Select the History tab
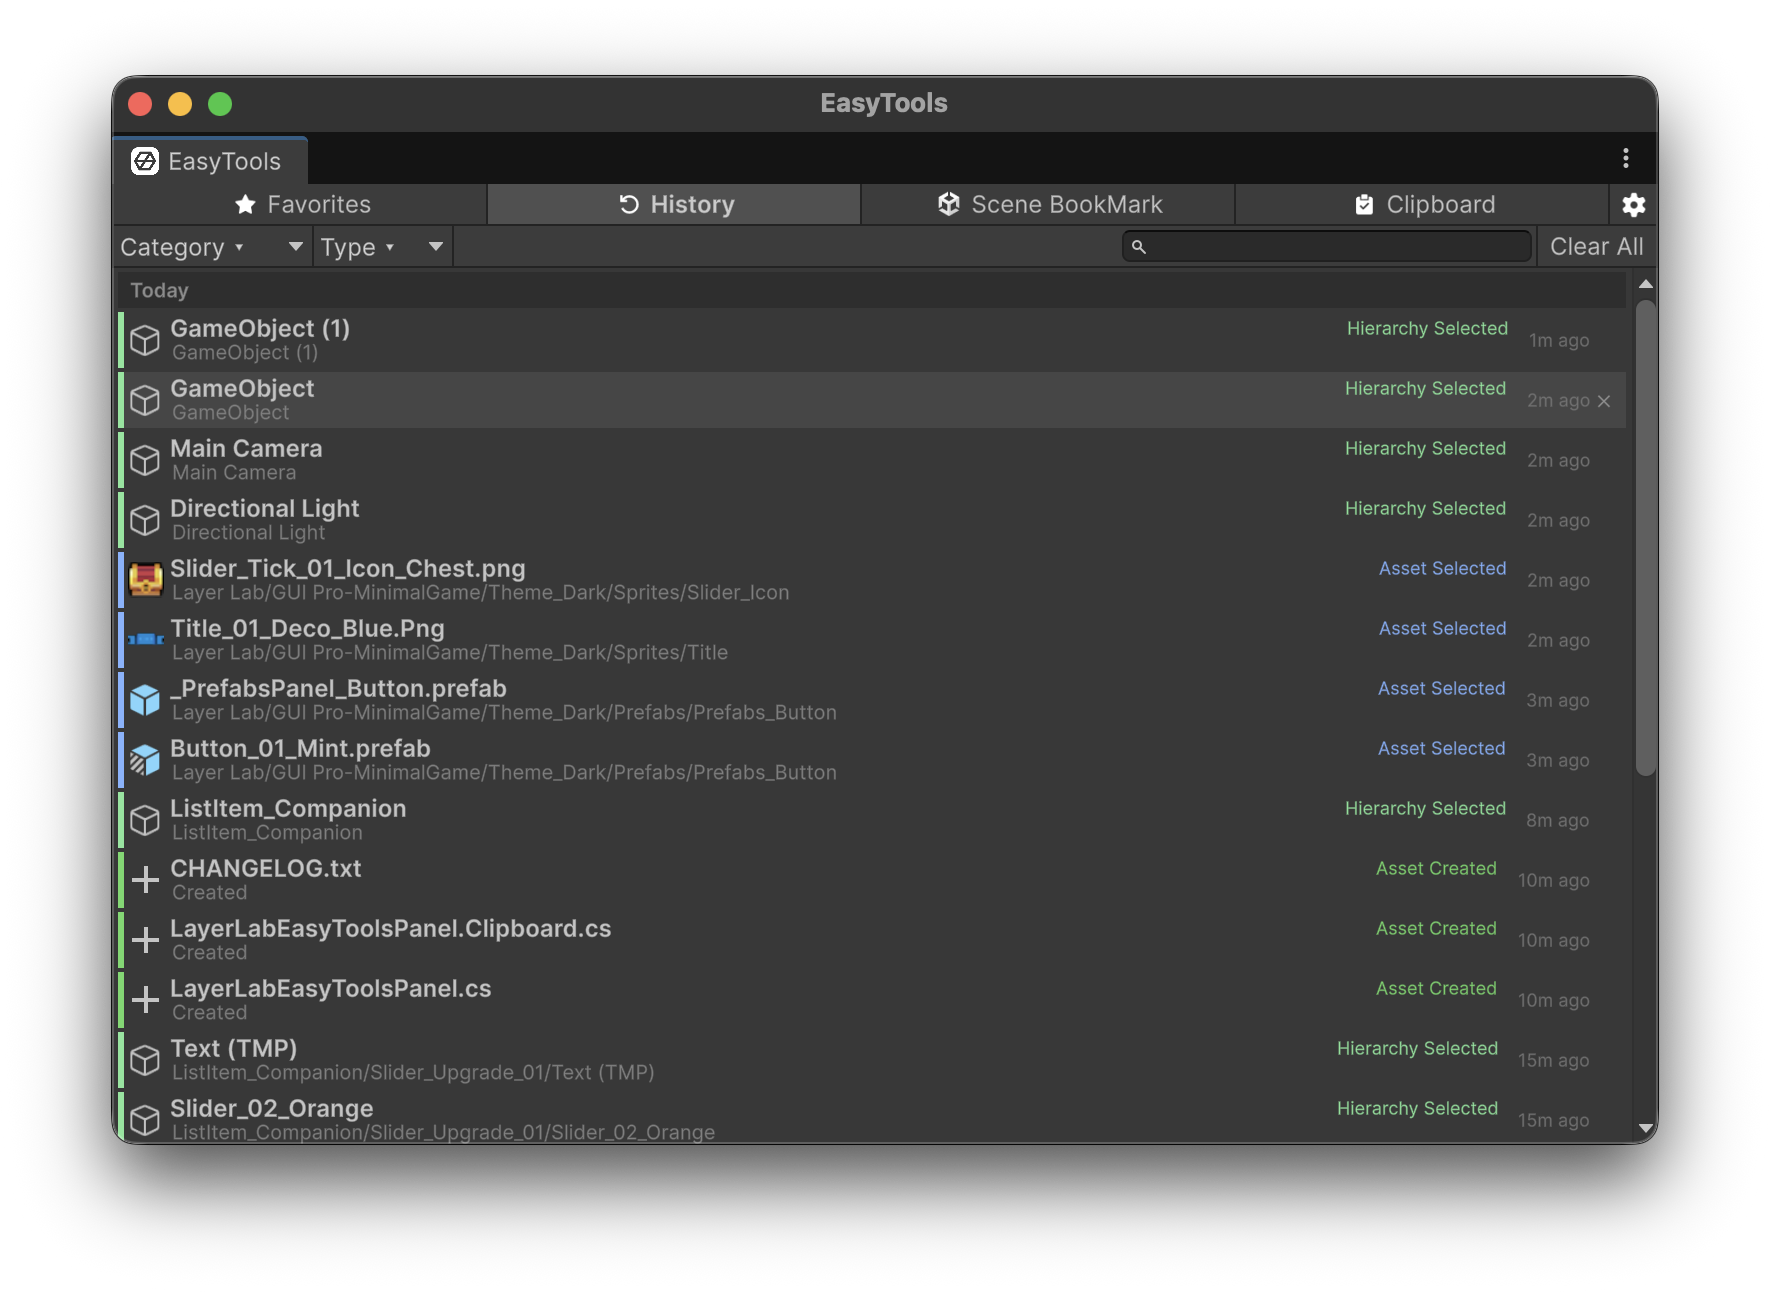Image resolution: width=1770 pixels, height=1292 pixels. pos(674,205)
